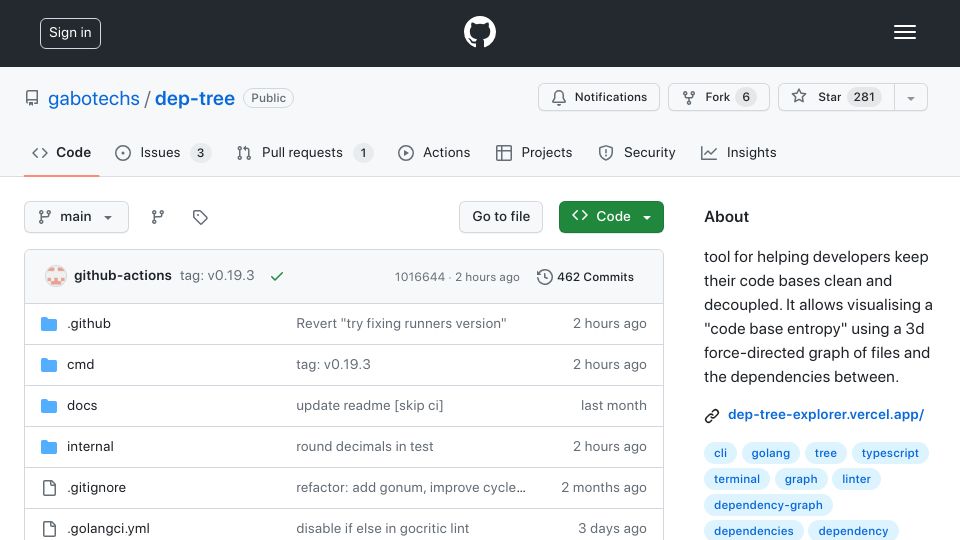Go to the Actions tab
This screenshot has width=960, height=540.
coord(434,152)
